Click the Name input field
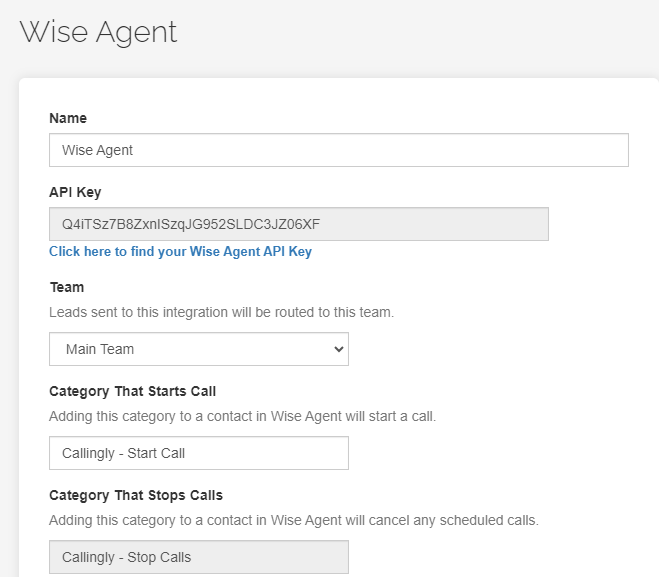This screenshot has height=577, width=659. pos(339,150)
